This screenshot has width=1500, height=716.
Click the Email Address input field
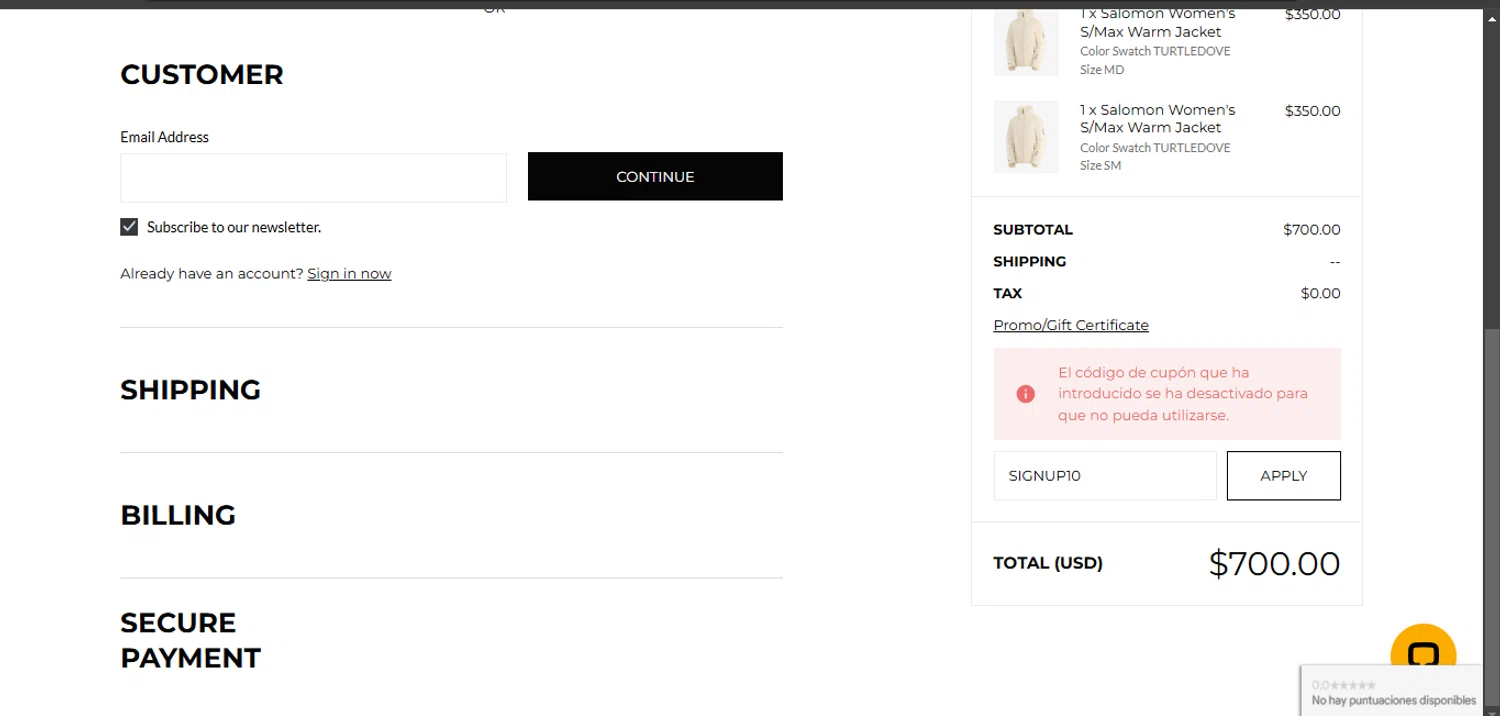[313, 178]
